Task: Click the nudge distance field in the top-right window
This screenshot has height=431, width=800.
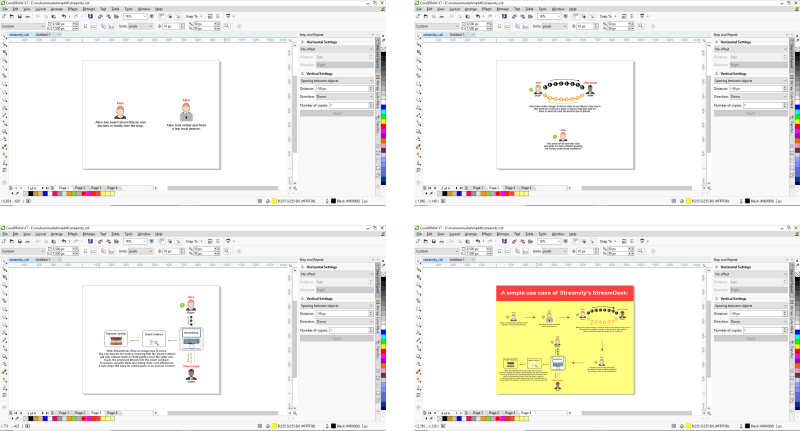Action: [x=584, y=26]
